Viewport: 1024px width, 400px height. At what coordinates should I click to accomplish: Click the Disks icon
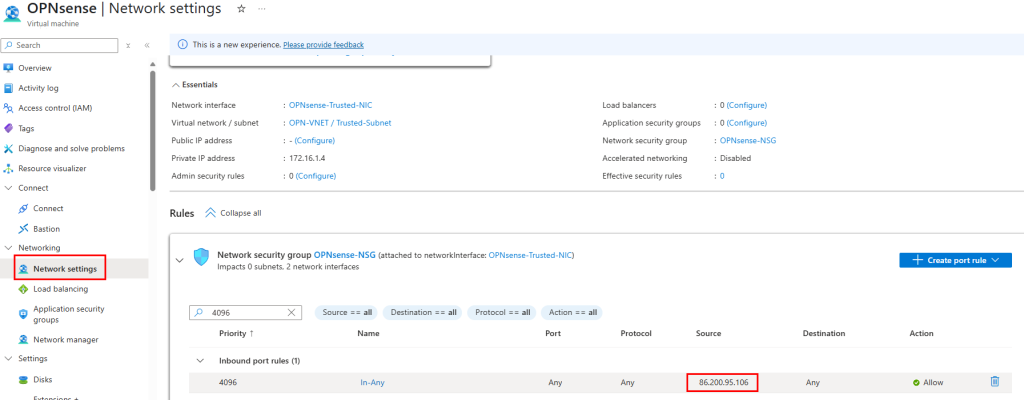24,380
